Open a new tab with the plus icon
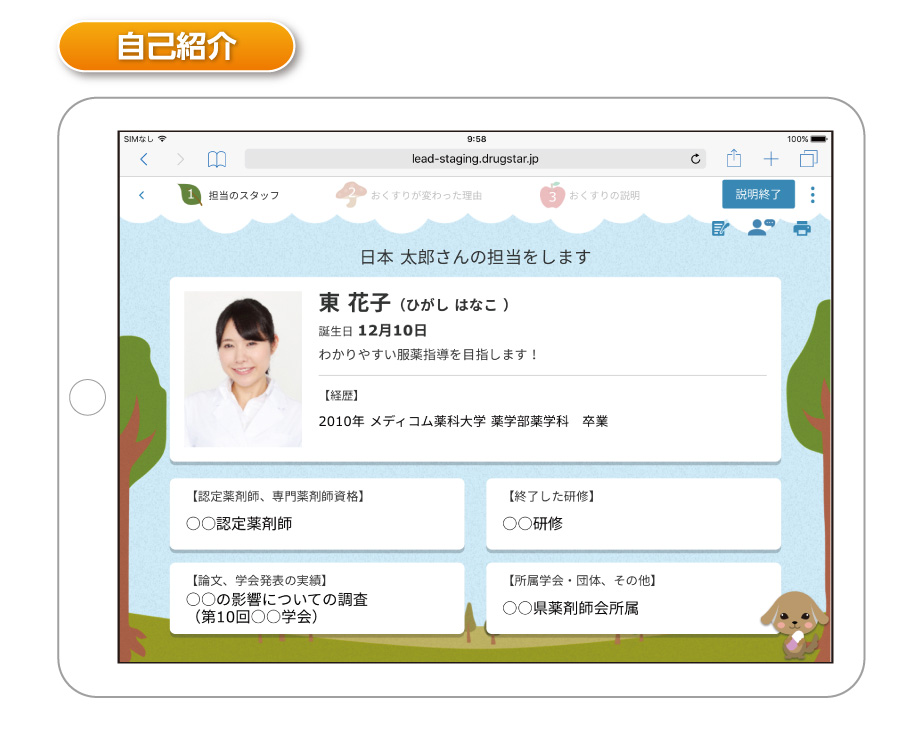 771,158
